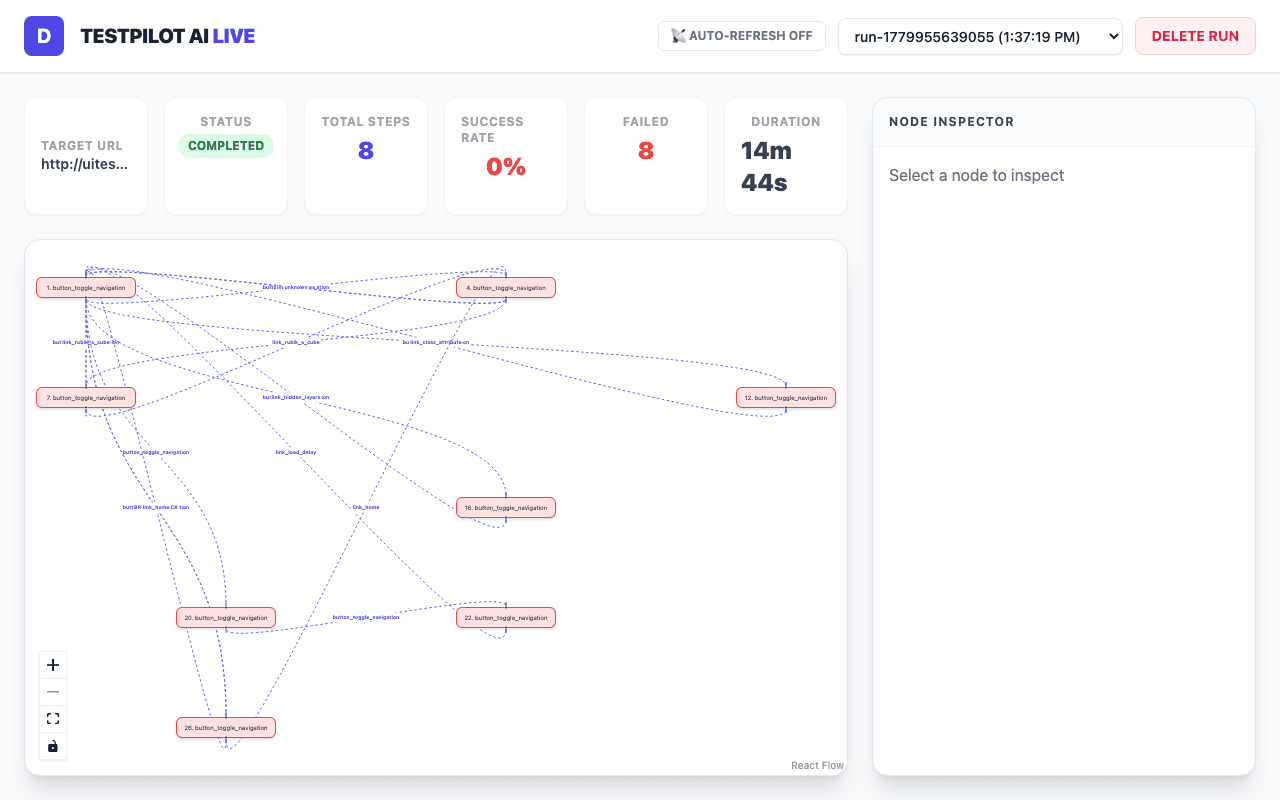1280x800 pixels.
Task: Click the edge label containing 'class_attribute'
Action: tap(436, 342)
